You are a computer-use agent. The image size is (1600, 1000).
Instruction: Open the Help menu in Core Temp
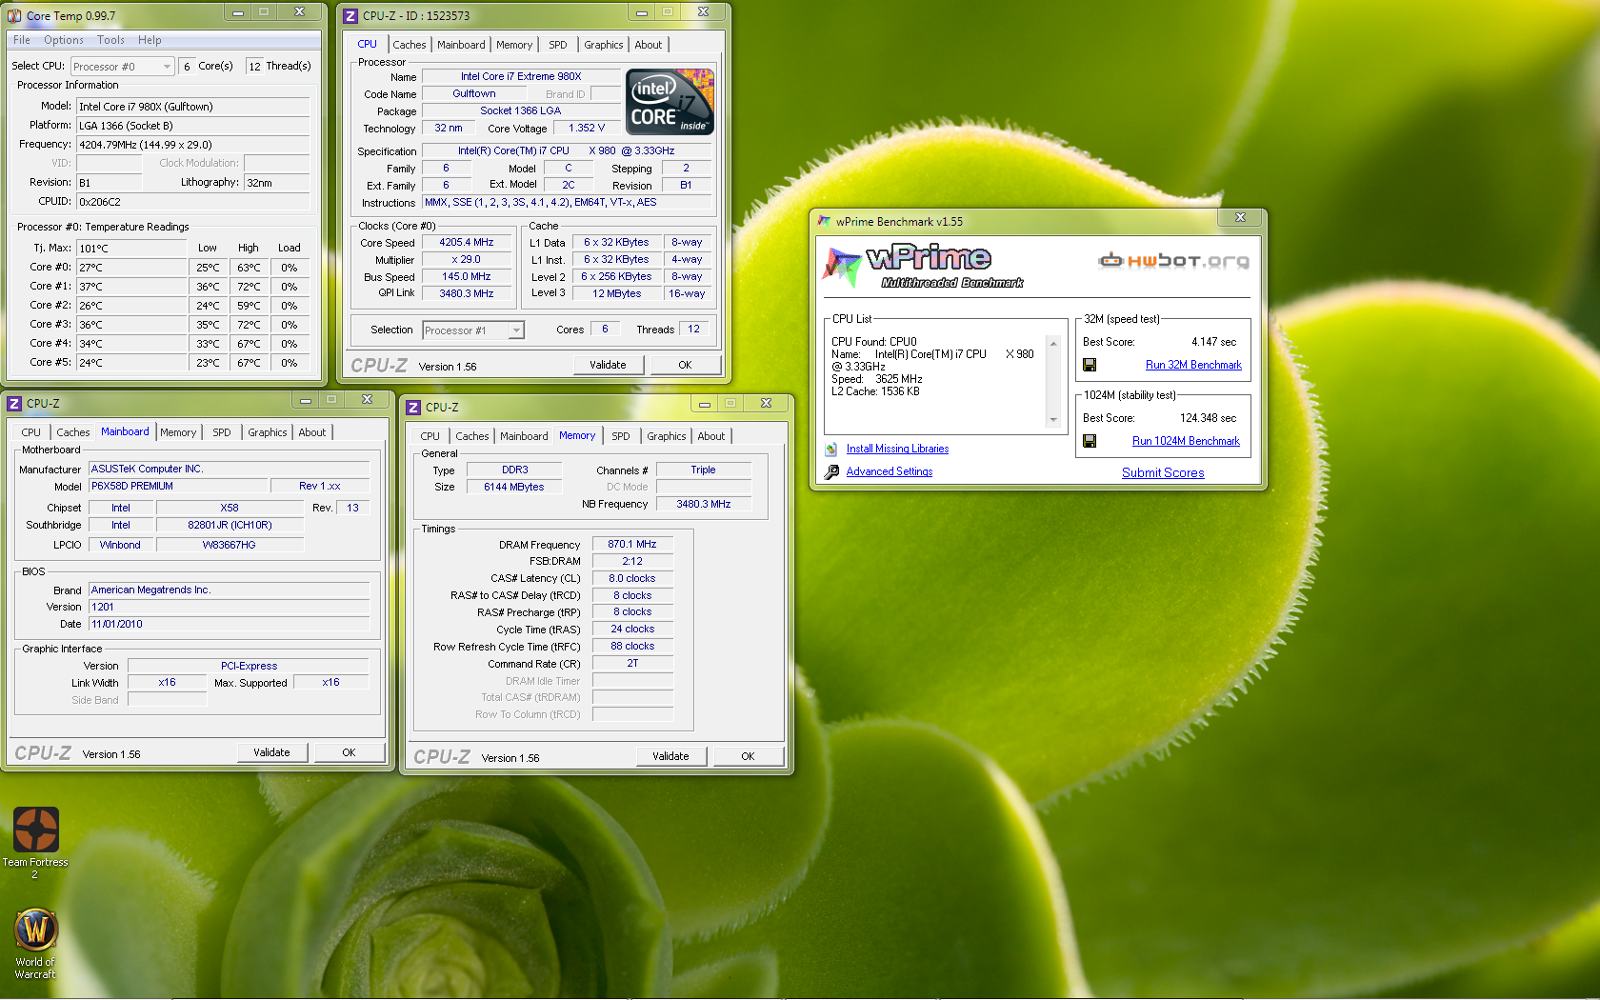point(150,40)
